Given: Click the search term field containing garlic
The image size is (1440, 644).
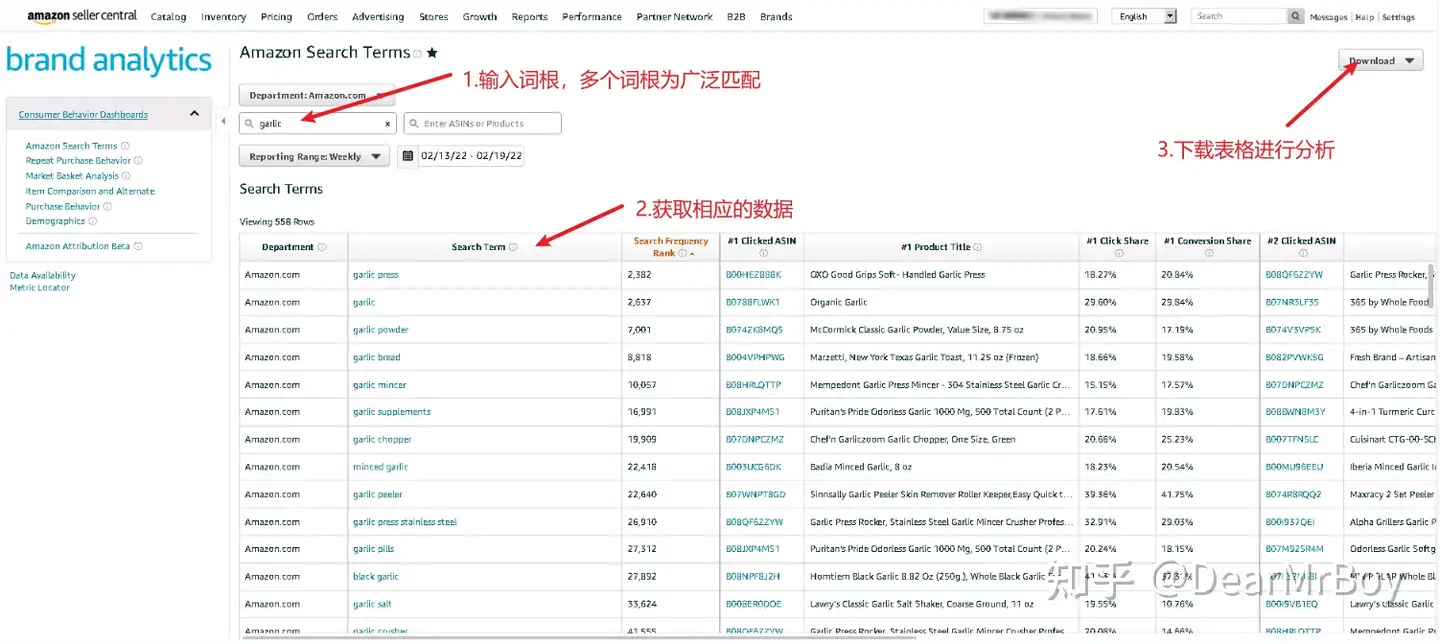Looking at the screenshot, I should [x=318, y=123].
